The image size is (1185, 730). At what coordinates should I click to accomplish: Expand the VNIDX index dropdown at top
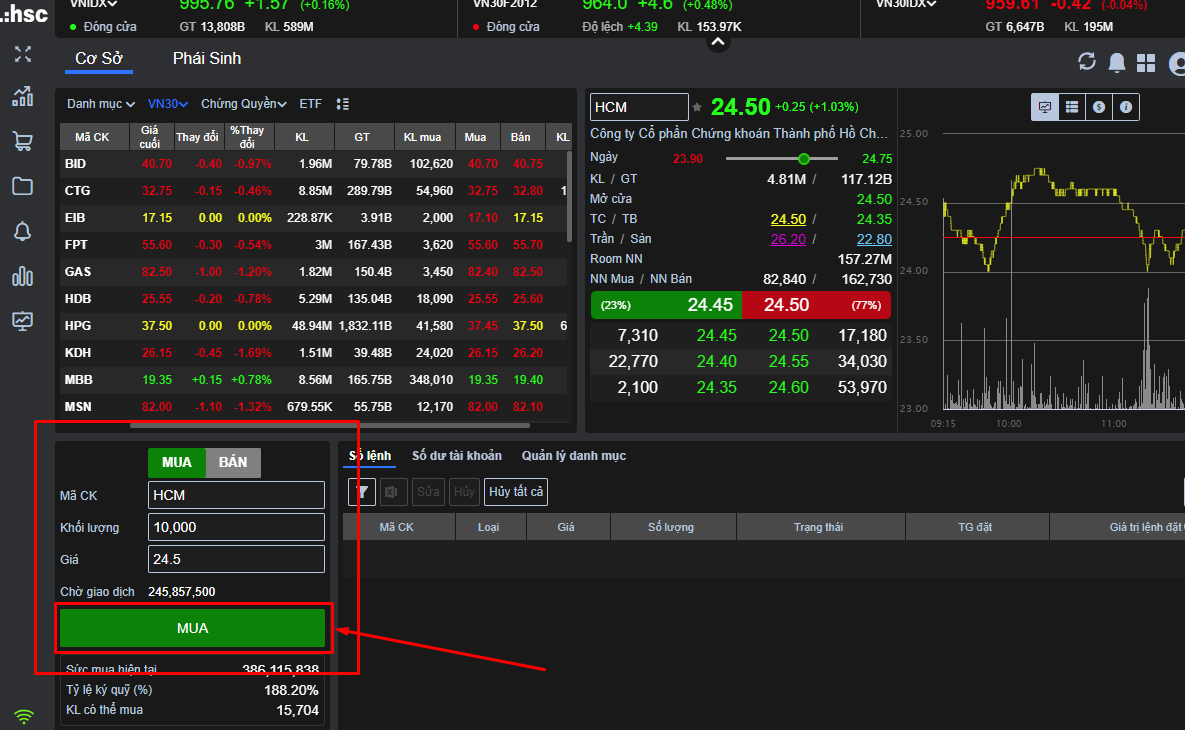(94, 4)
